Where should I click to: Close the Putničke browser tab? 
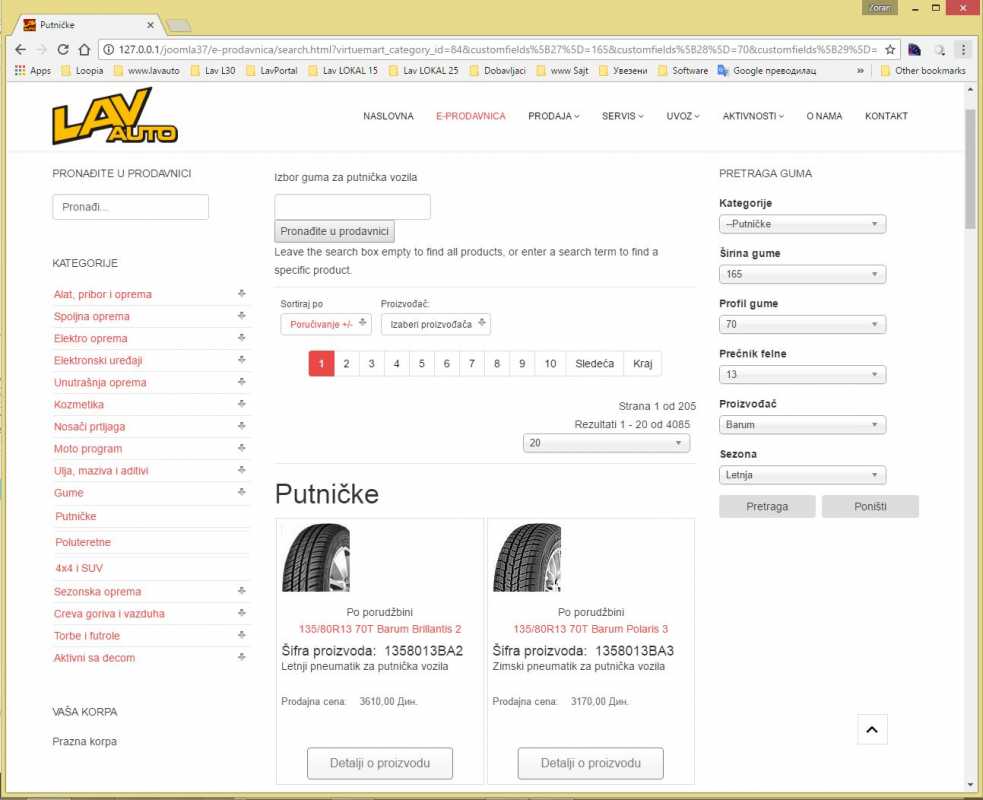[x=150, y=25]
